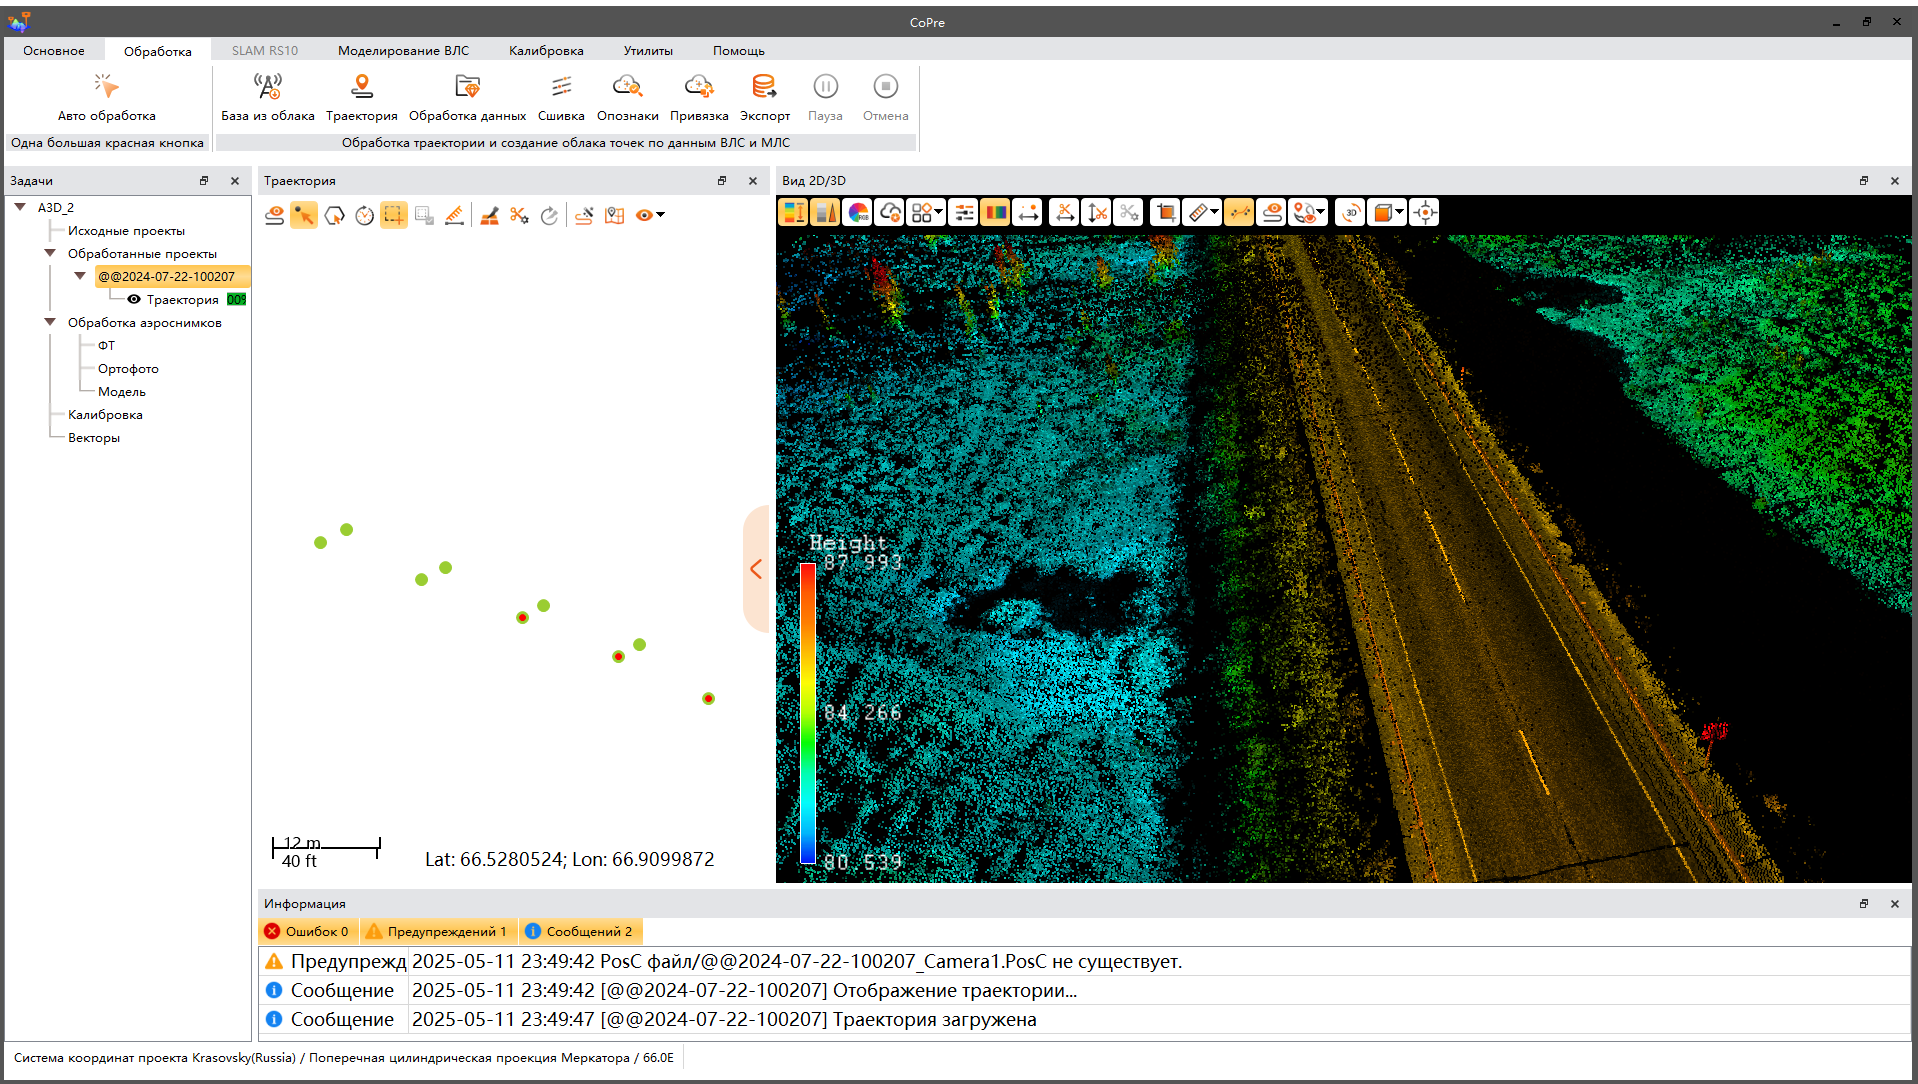Click the clock time selection icon
This screenshot has width=1918, height=1084.
click(x=364, y=216)
